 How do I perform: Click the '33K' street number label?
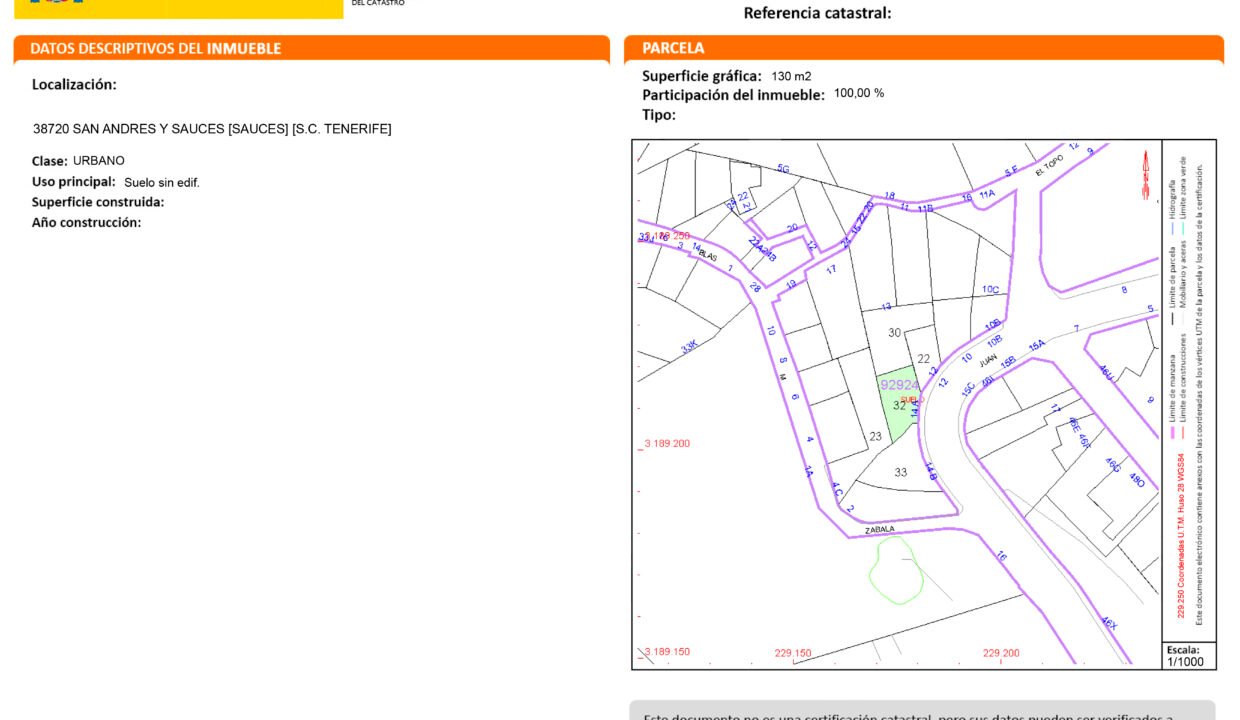689,346
